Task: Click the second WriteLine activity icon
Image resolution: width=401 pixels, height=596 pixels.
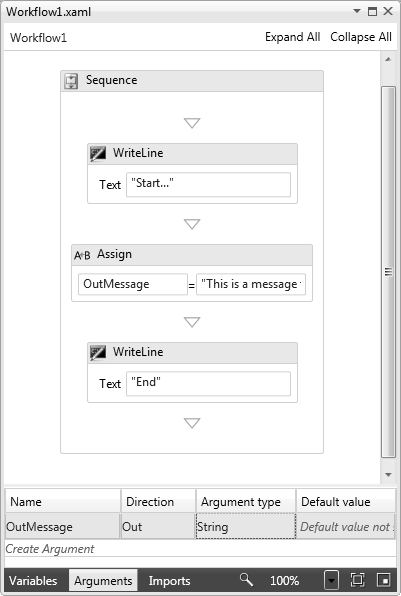Action: (98, 353)
